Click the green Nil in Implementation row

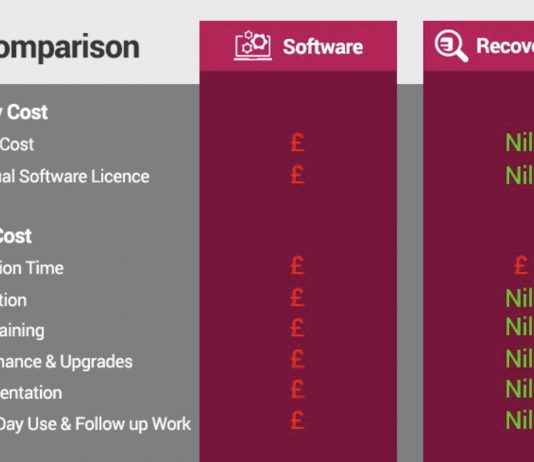[519, 389]
